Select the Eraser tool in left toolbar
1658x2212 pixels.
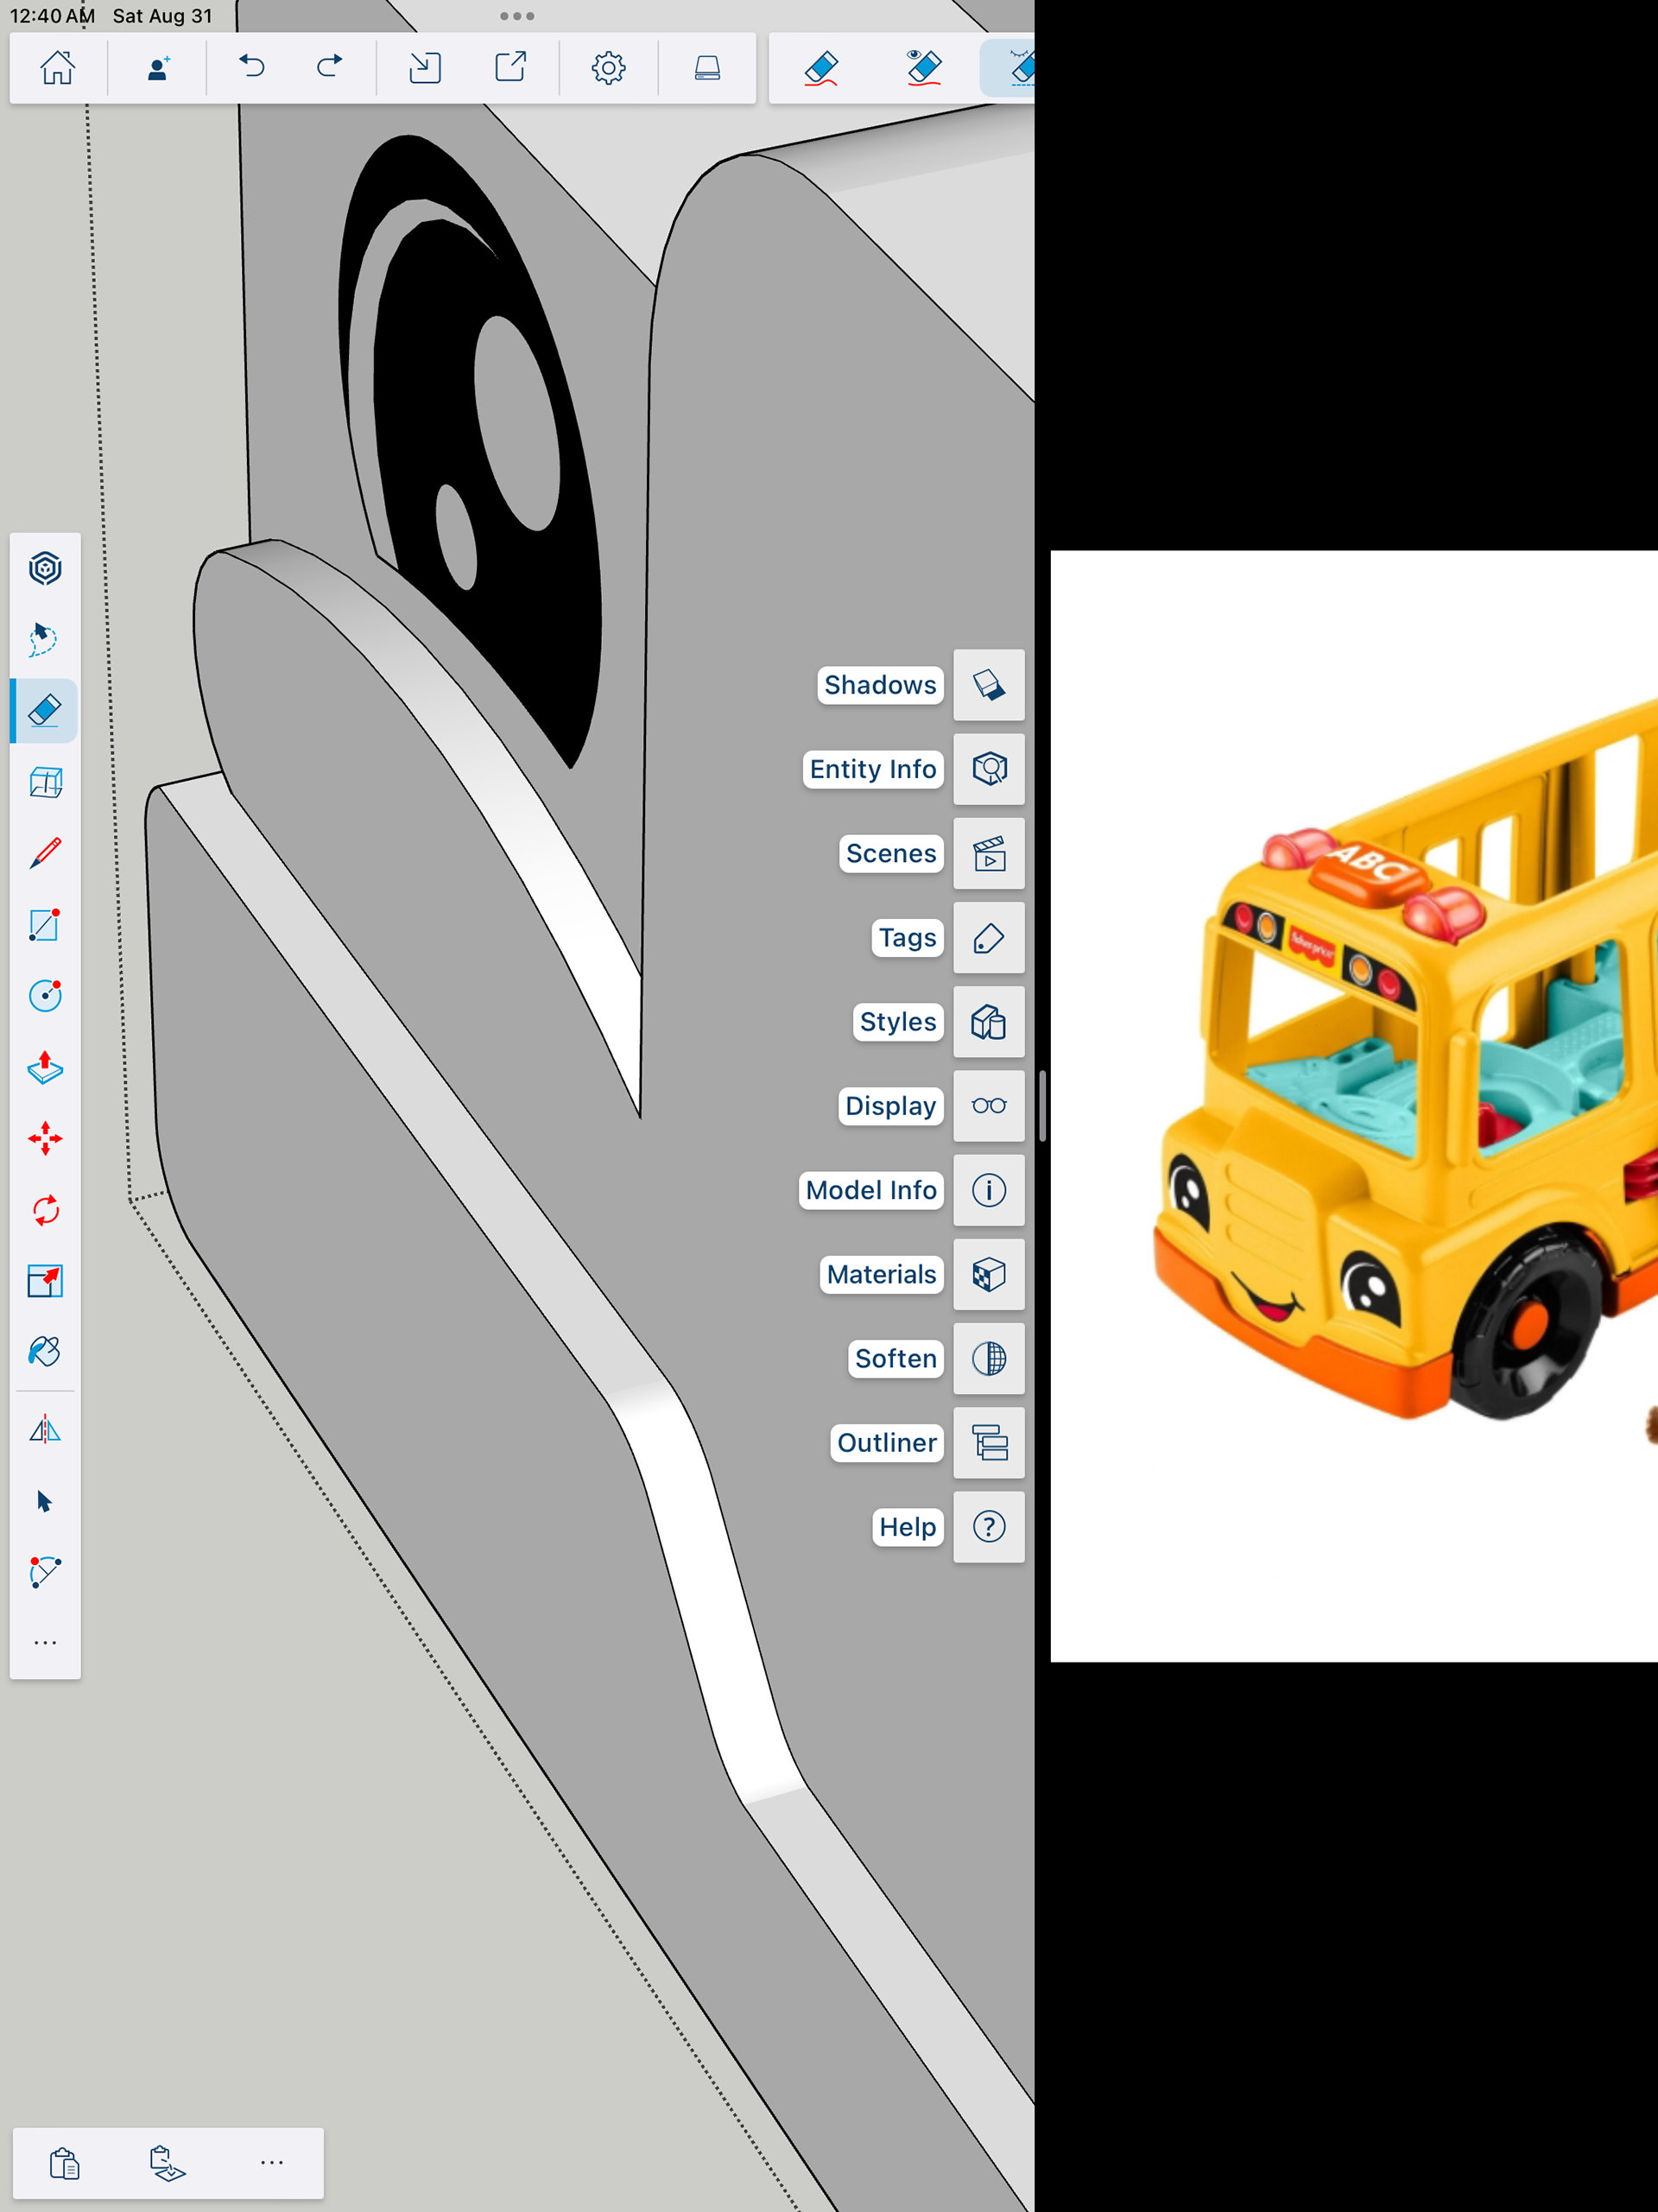(x=45, y=711)
